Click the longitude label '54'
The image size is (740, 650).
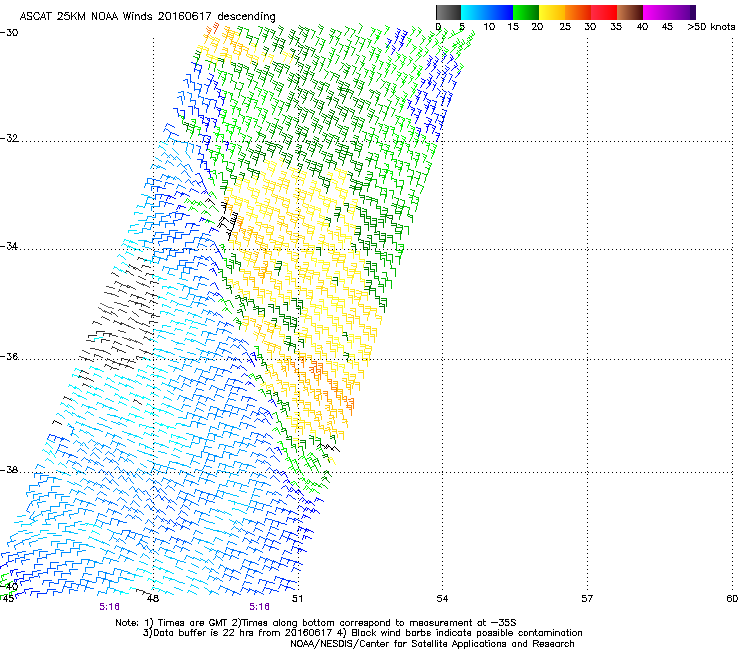[442, 599]
